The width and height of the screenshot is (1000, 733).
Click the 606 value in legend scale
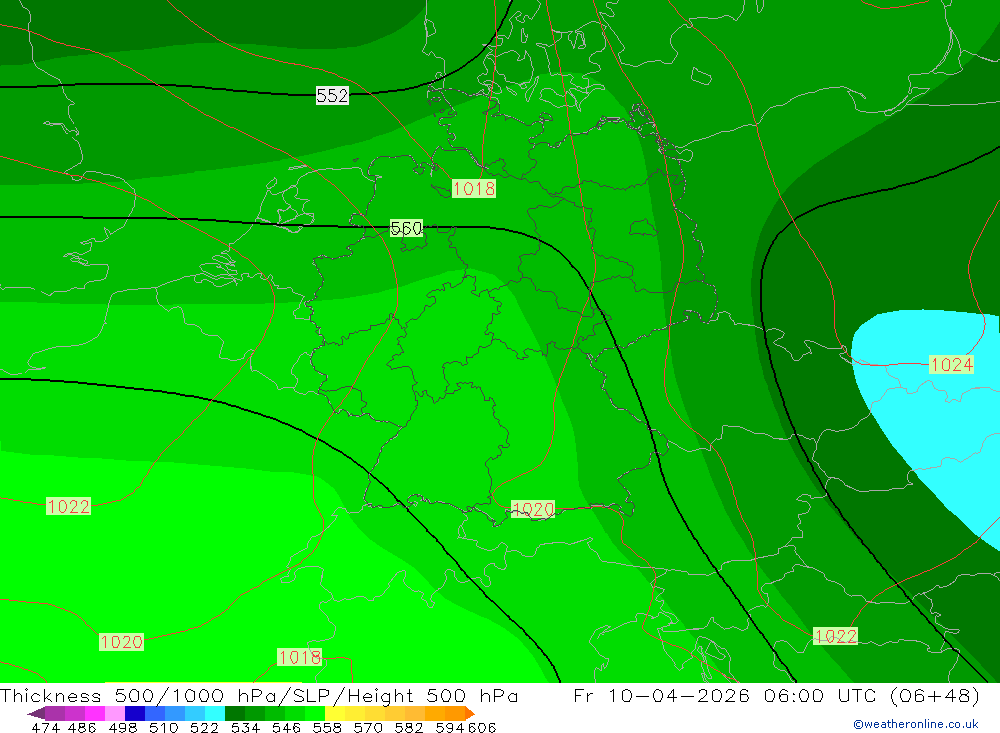pyautogui.click(x=482, y=727)
